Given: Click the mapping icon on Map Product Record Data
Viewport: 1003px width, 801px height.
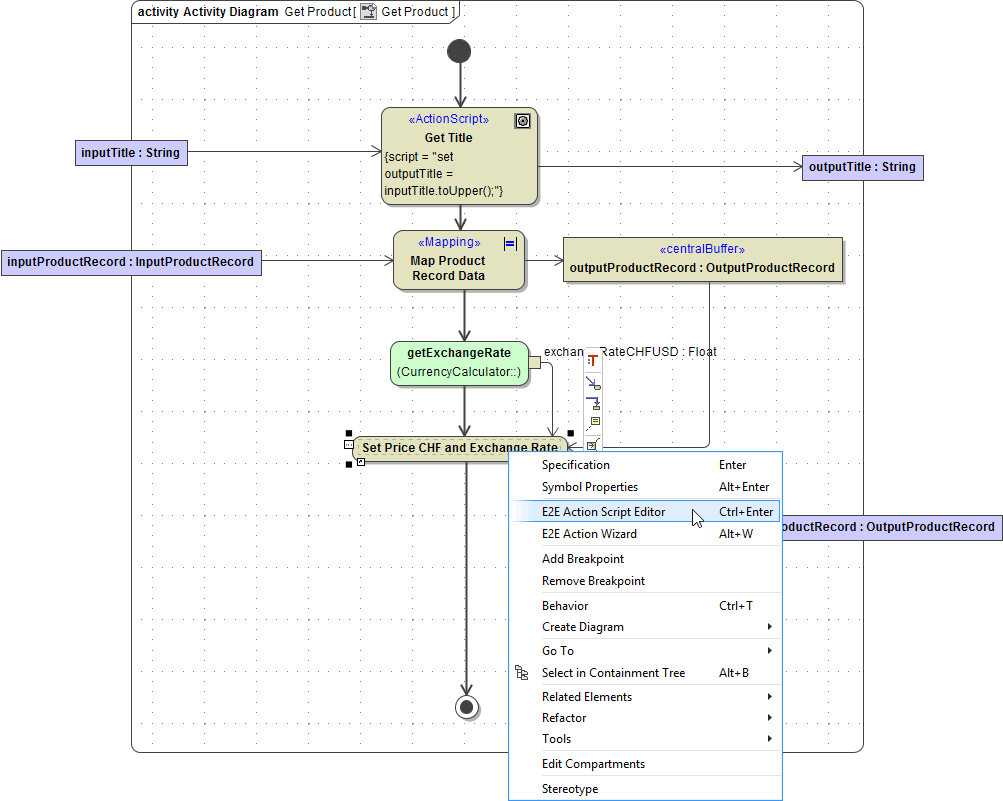Looking at the screenshot, I should 509,243.
